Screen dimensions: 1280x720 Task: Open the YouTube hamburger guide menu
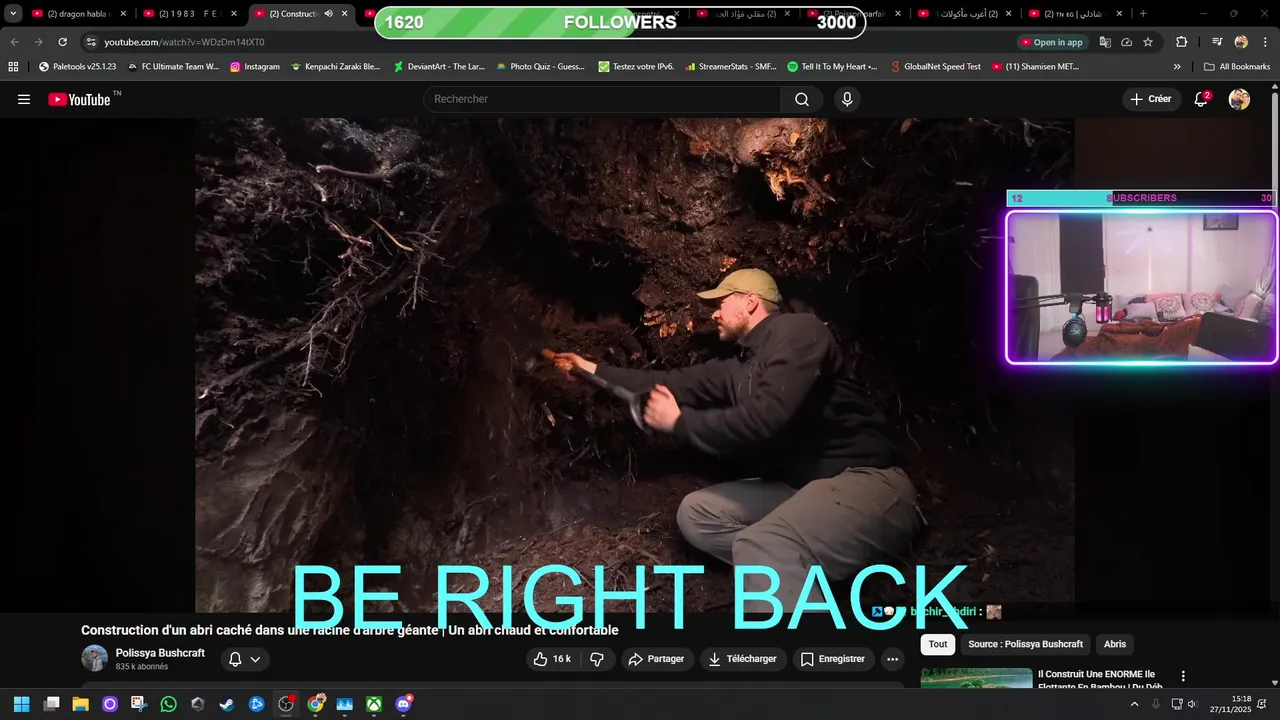(24, 99)
